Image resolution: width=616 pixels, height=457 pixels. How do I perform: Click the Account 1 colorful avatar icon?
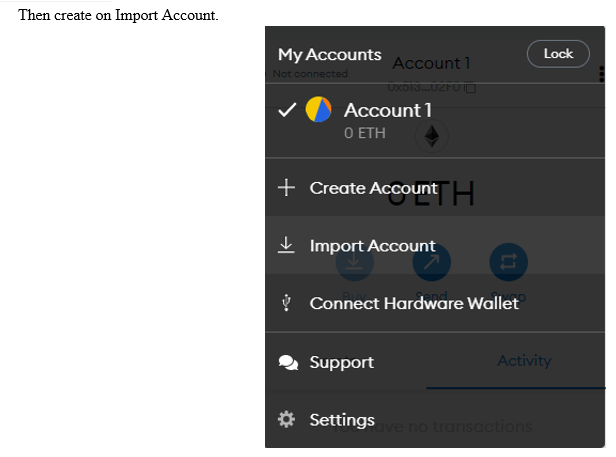[319, 109]
